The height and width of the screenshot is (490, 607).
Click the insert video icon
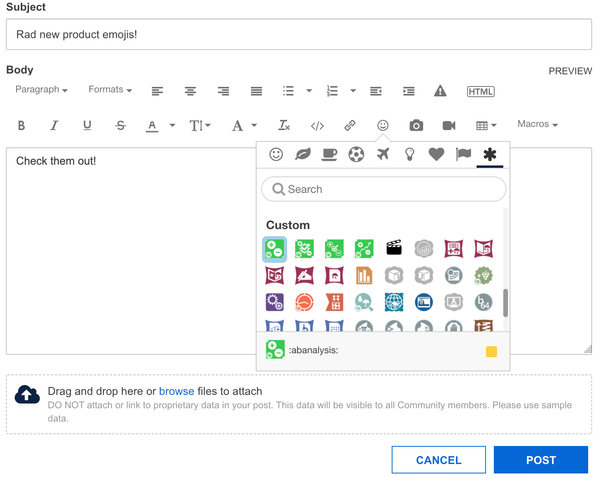tap(449, 125)
